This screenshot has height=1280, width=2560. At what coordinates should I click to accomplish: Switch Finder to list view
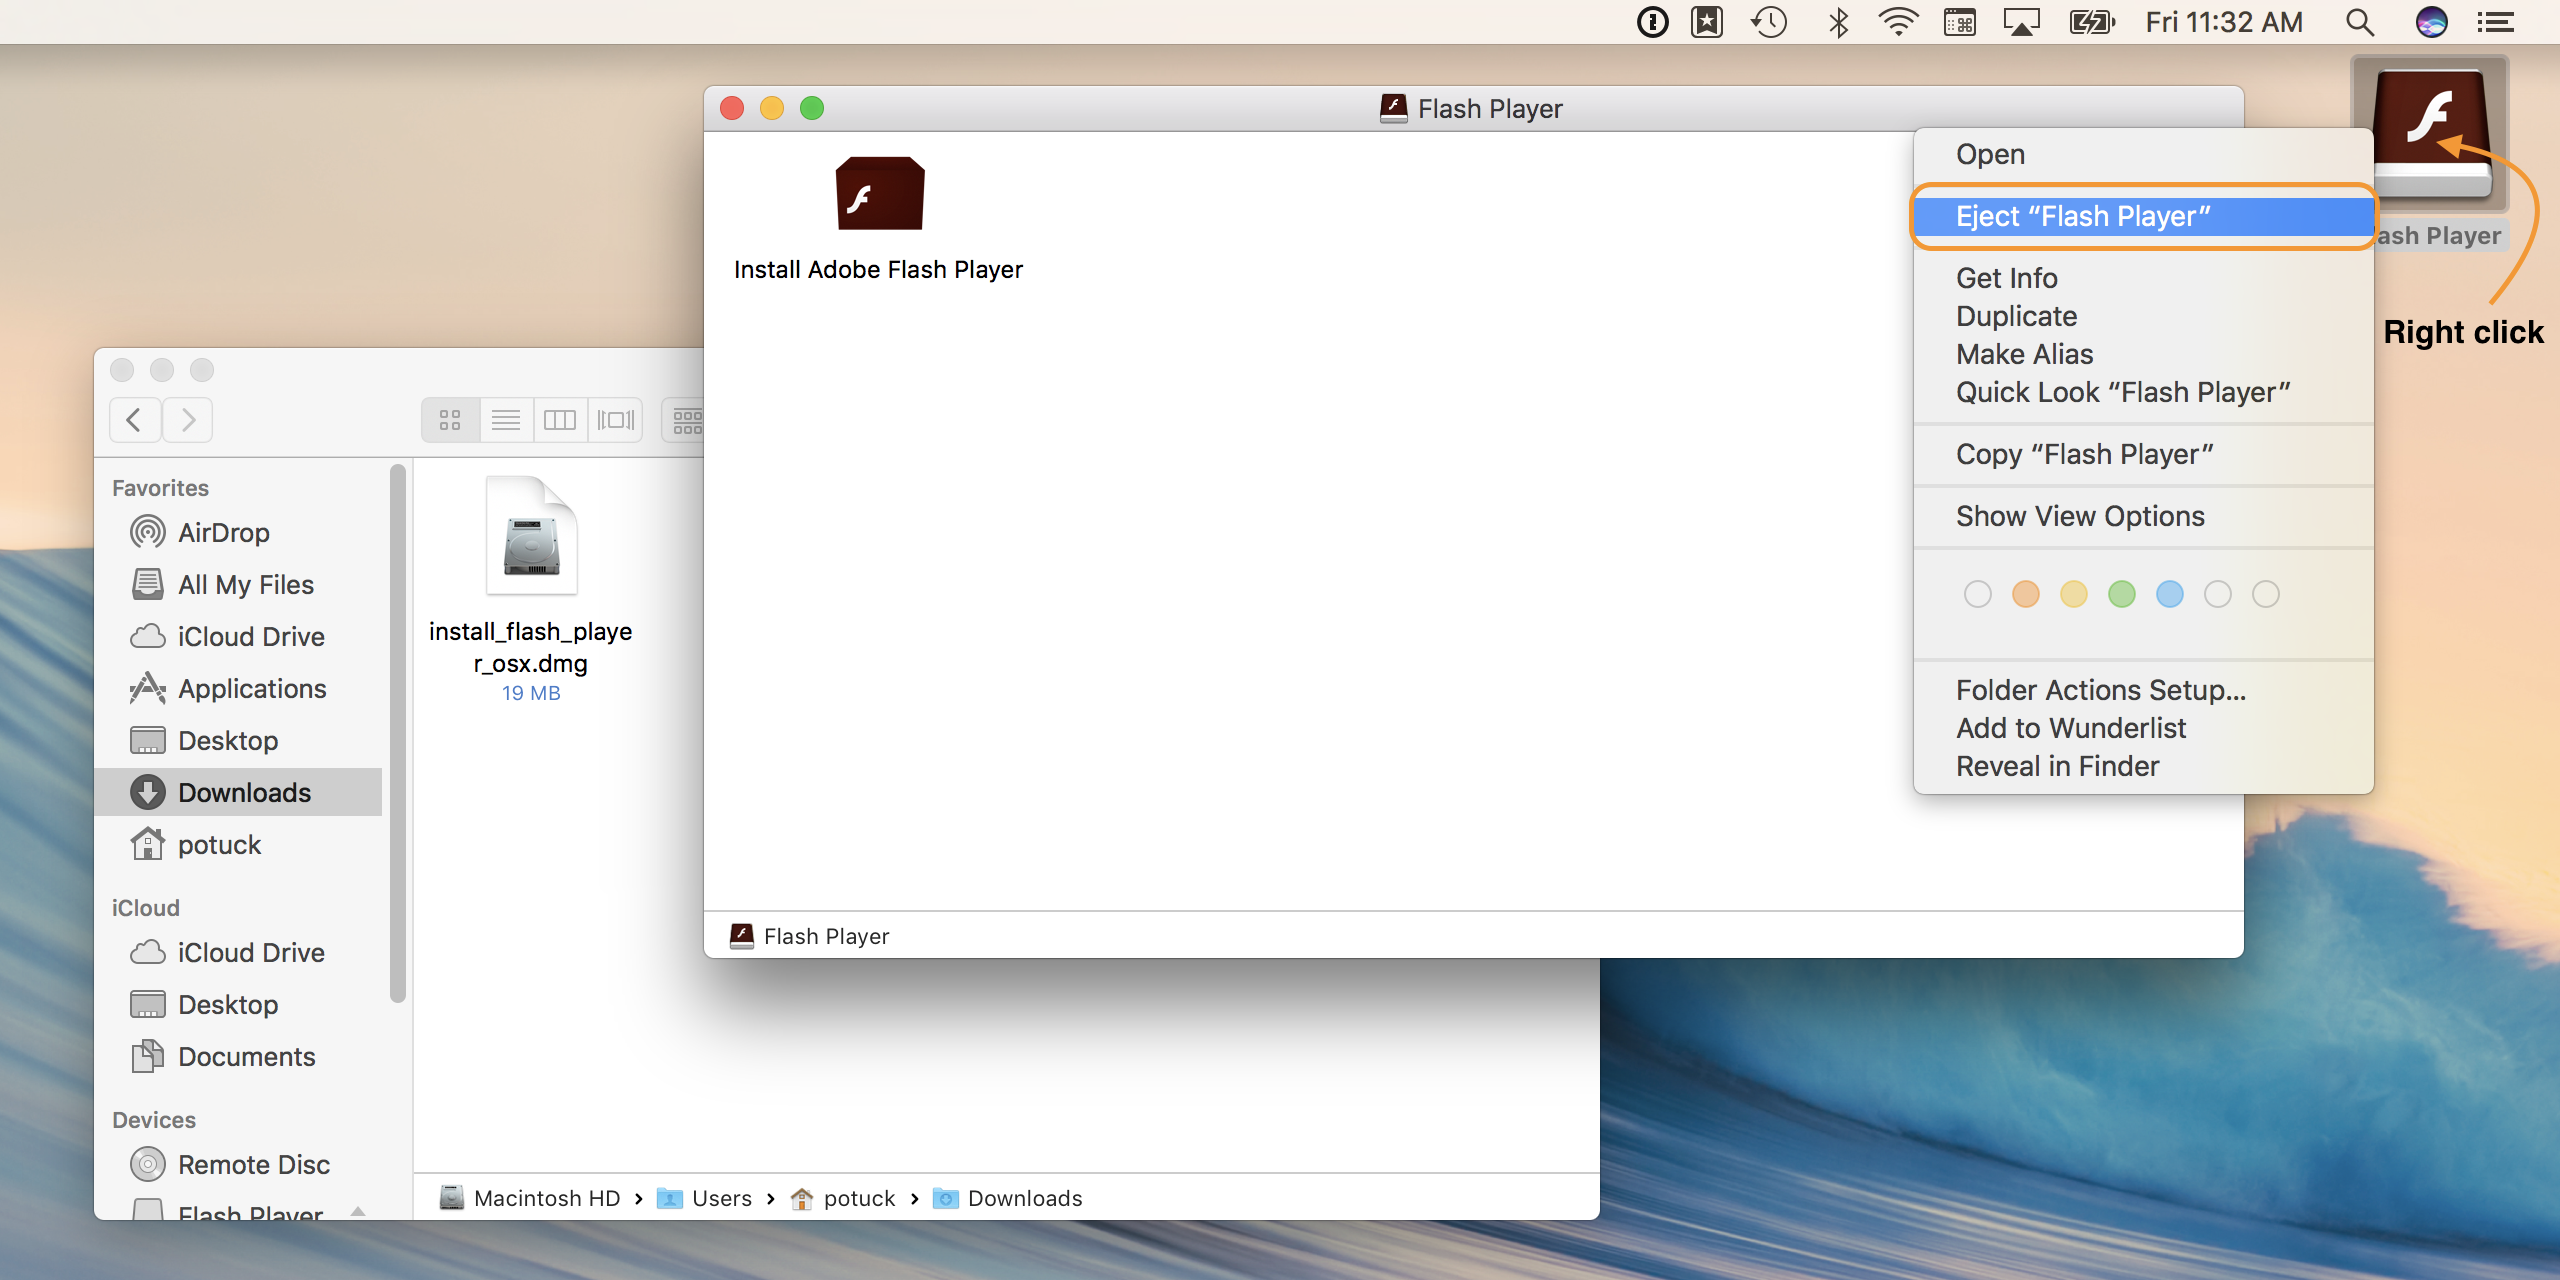[506, 420]
